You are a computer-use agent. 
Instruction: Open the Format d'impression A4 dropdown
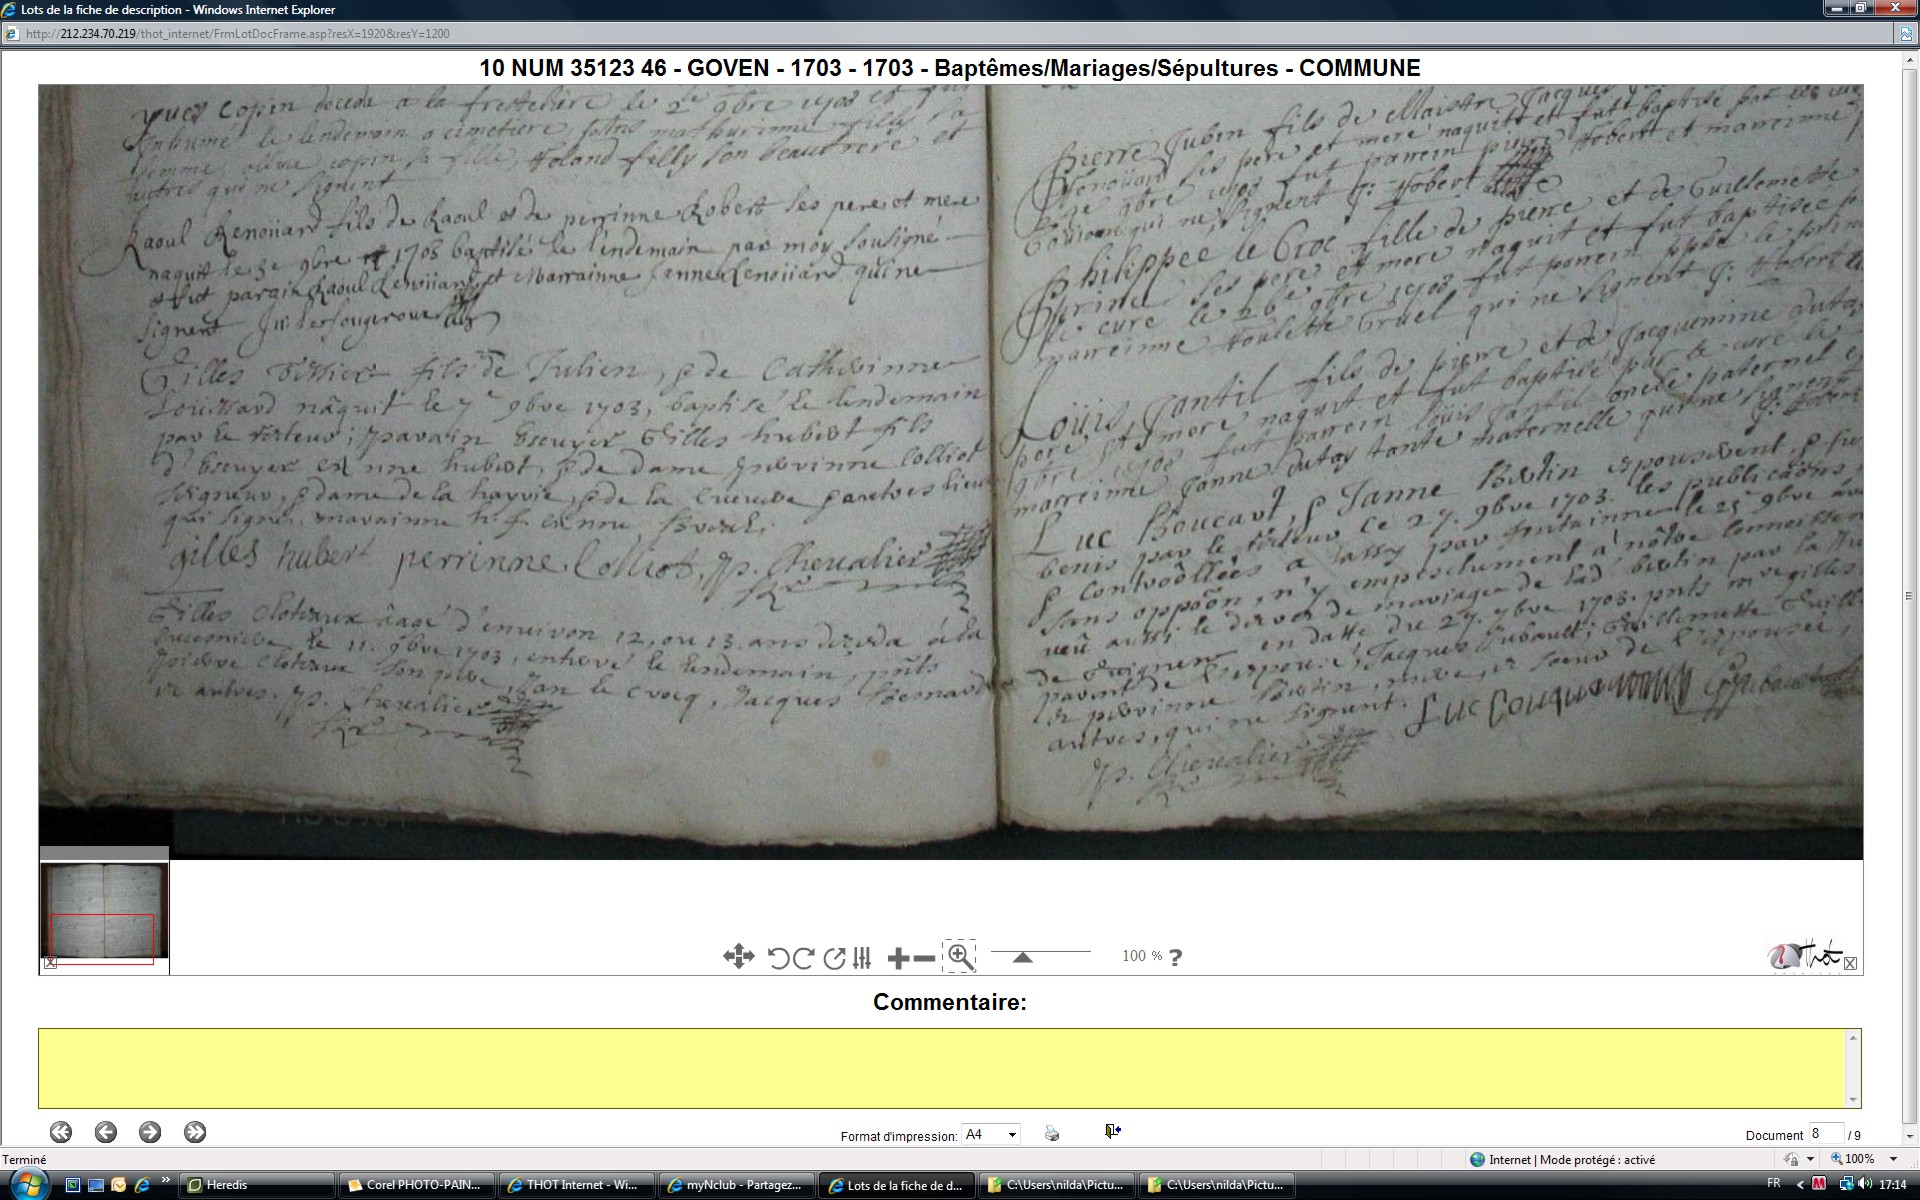point(1012,1134)
